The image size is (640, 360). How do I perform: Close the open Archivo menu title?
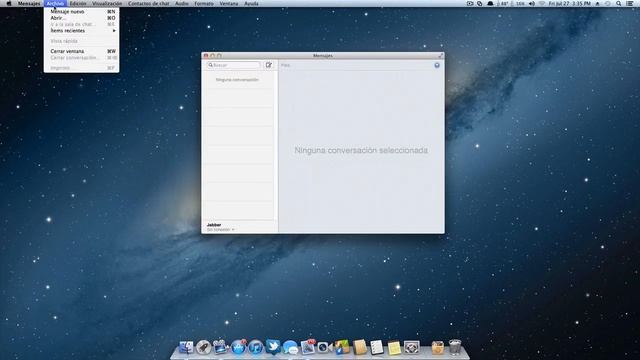pos(55,3)
